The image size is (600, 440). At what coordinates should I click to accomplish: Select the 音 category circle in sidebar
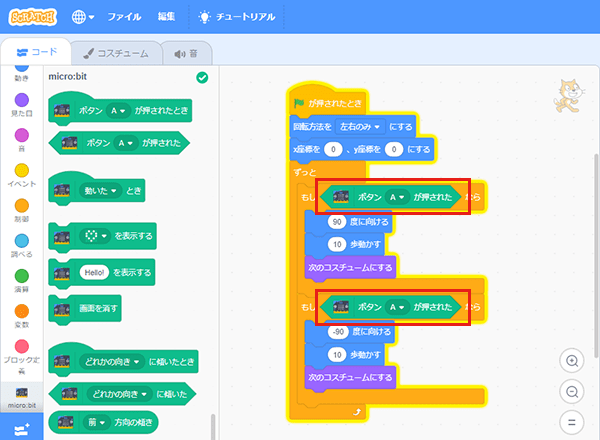click(x=22, y=135)
